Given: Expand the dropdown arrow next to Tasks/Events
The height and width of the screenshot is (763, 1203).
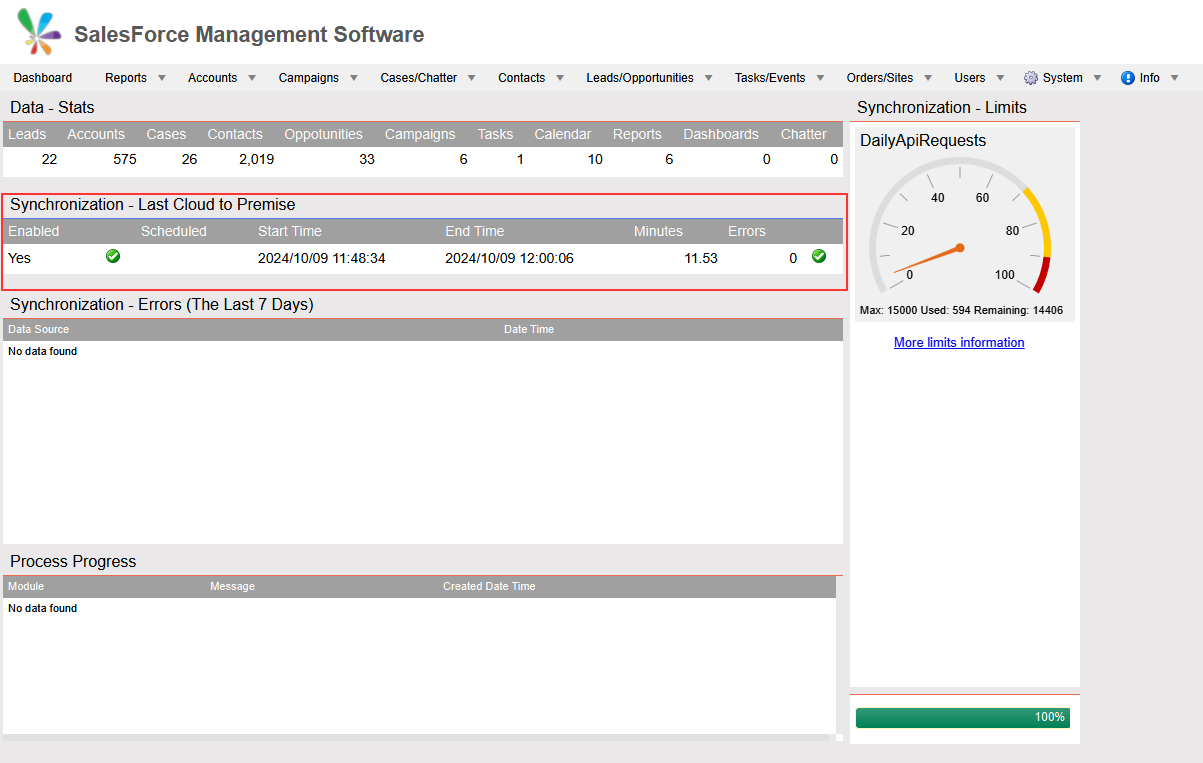Looking at the screenshot, I should [x=821, y=78].
